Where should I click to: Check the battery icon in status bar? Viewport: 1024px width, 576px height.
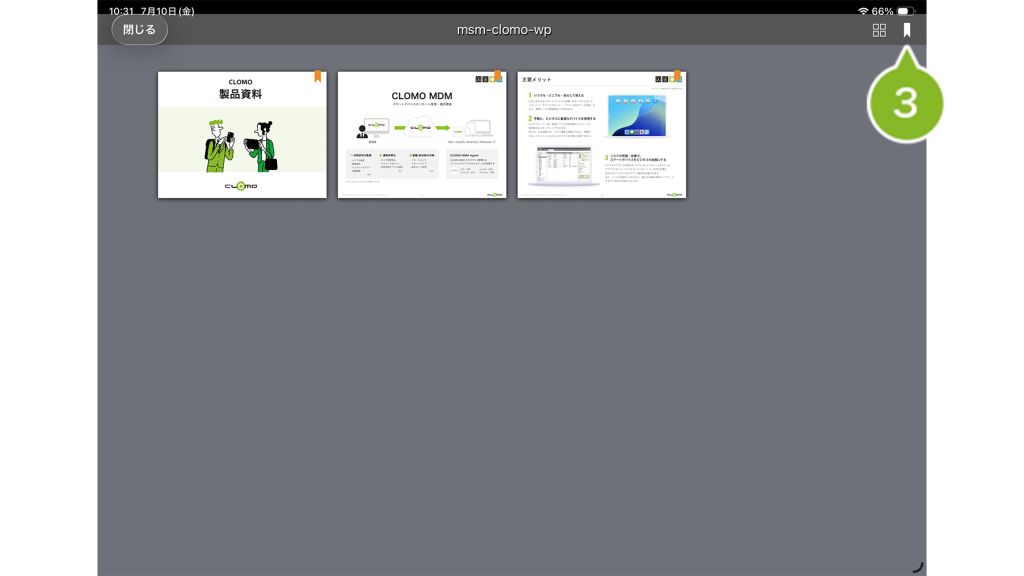tap(906, 11)
